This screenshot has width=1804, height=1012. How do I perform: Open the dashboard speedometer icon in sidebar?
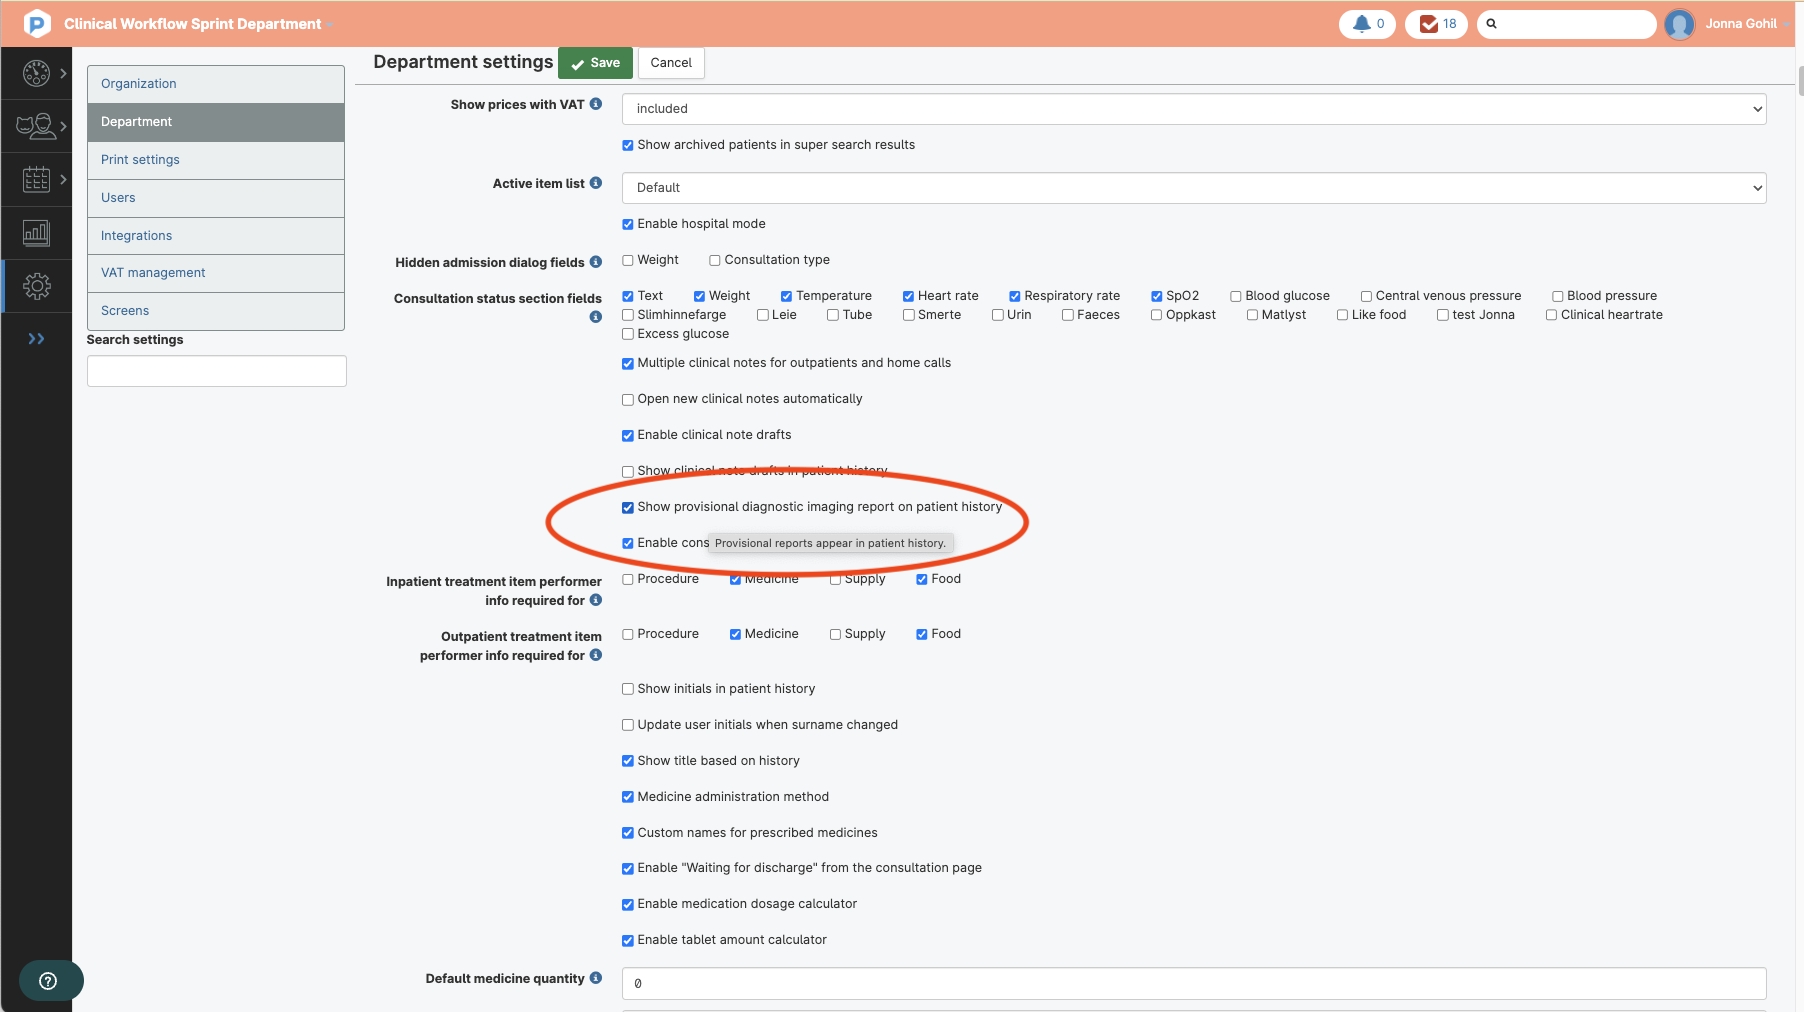pos(36,72)
